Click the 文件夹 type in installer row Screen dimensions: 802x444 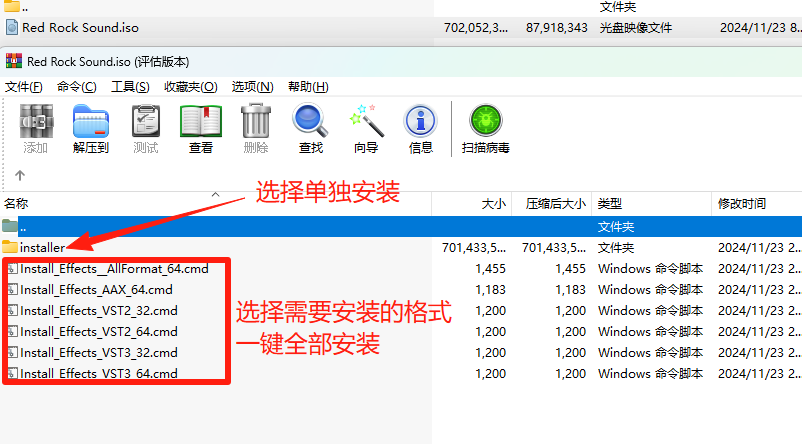(x=616, y=248)
